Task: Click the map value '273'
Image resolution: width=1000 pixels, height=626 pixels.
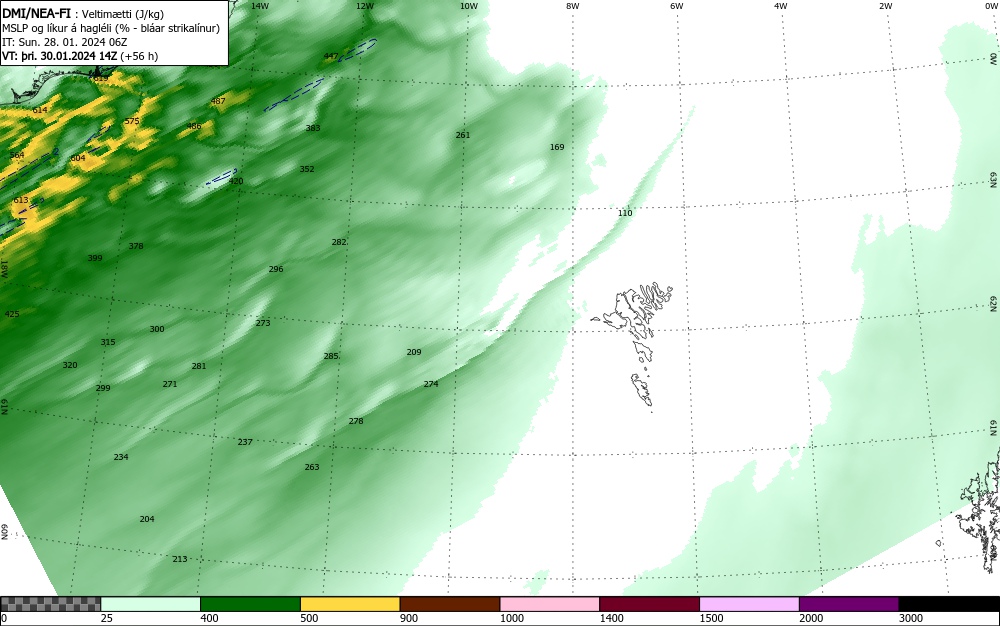Action: point(263,323)
